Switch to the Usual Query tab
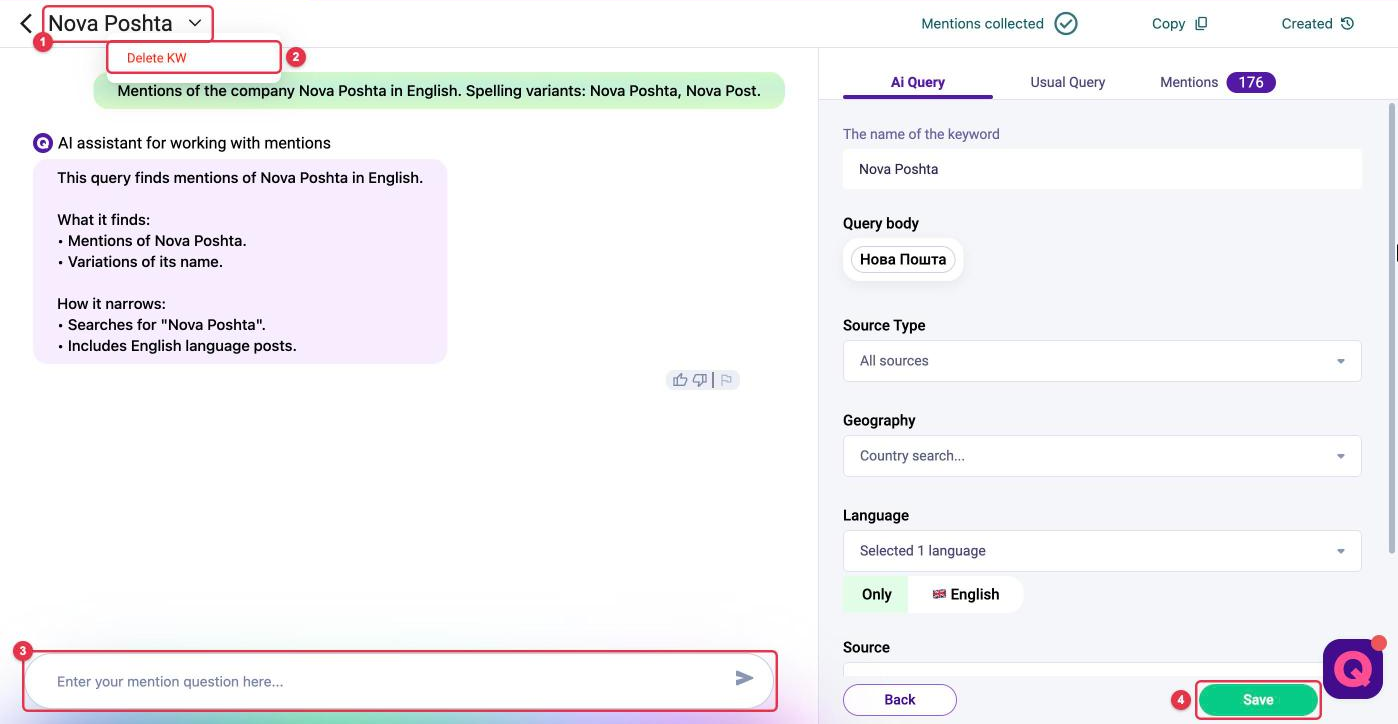 pyautogui.click(x=1067, y=82)
